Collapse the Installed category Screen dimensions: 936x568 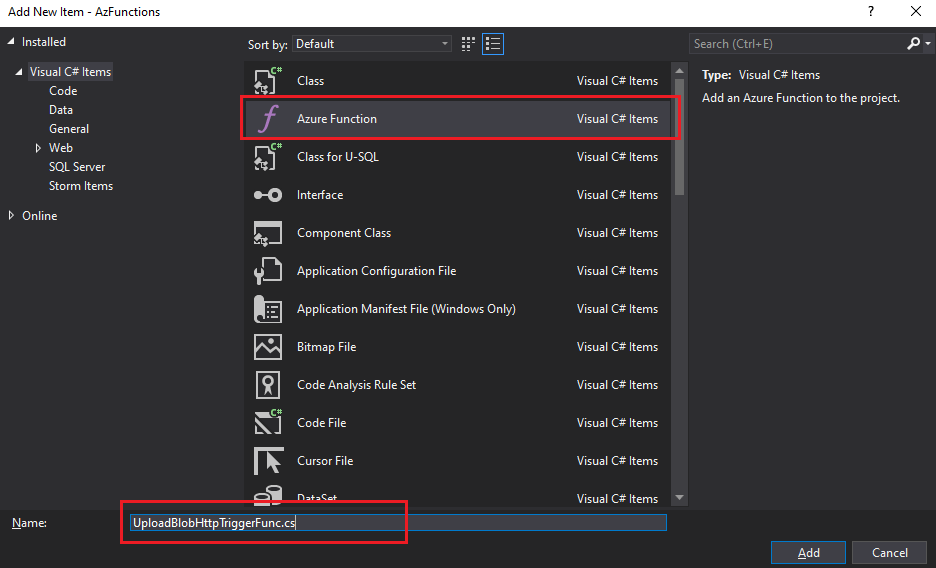click(11, 42)
